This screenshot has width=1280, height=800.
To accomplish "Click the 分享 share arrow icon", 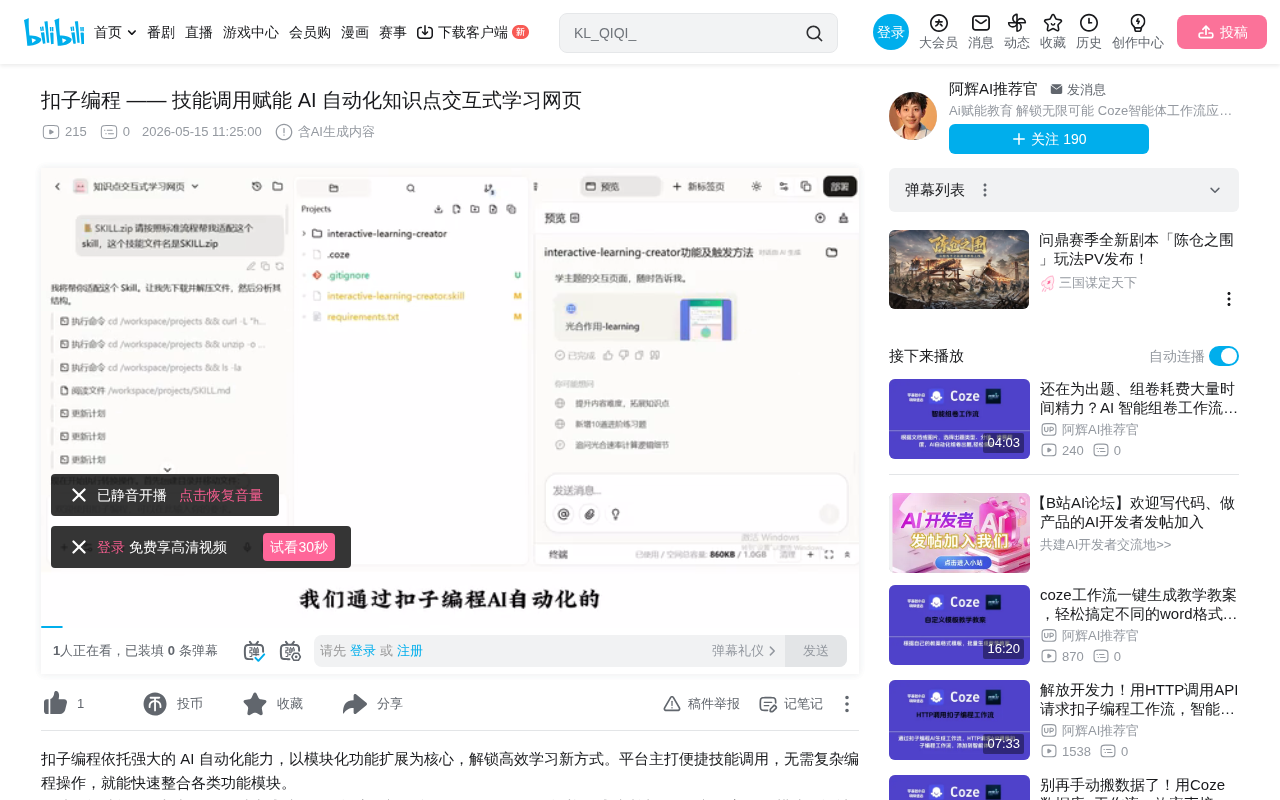I will (x=355, y=704).
